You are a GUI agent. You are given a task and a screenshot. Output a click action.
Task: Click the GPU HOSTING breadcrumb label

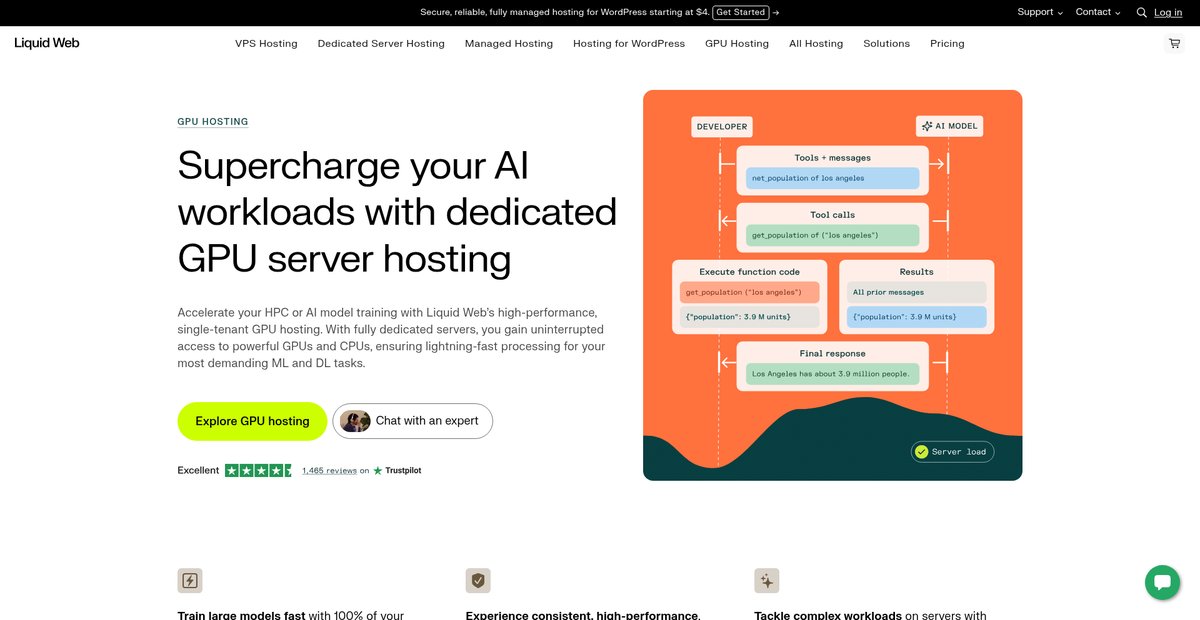coord(213,122)
